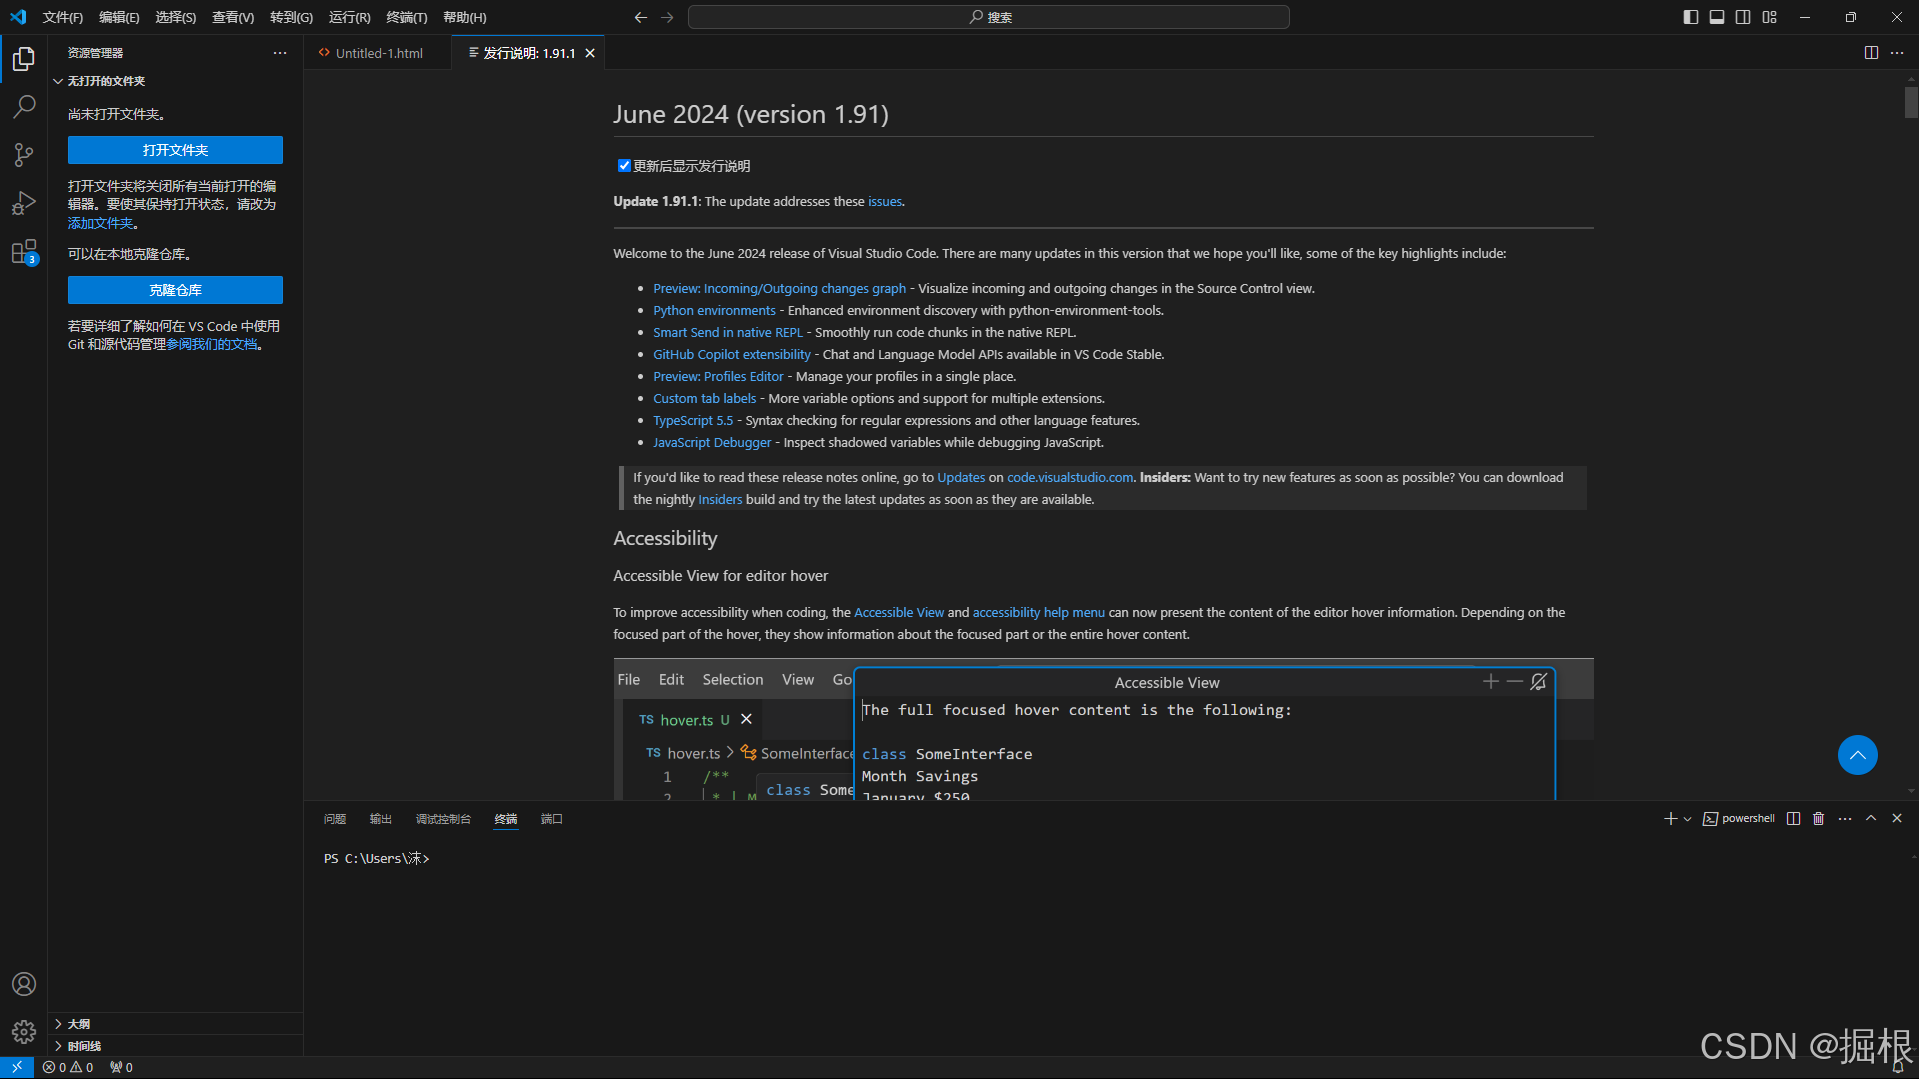This screenshot has width=1919, height=1079.
Task: Open the Search view in activity bar
Action: tap(24, 107)
